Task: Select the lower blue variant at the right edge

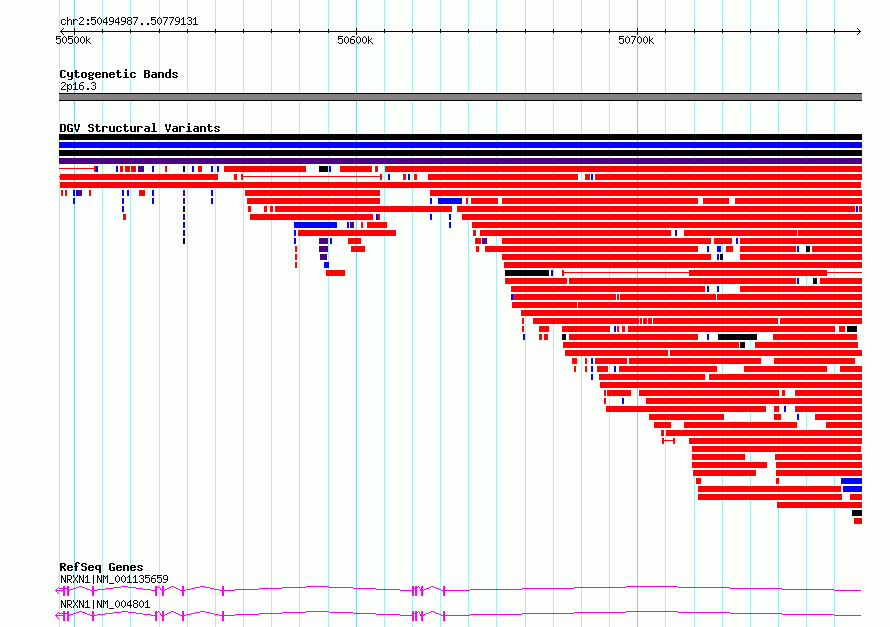Action: point(853,489)
